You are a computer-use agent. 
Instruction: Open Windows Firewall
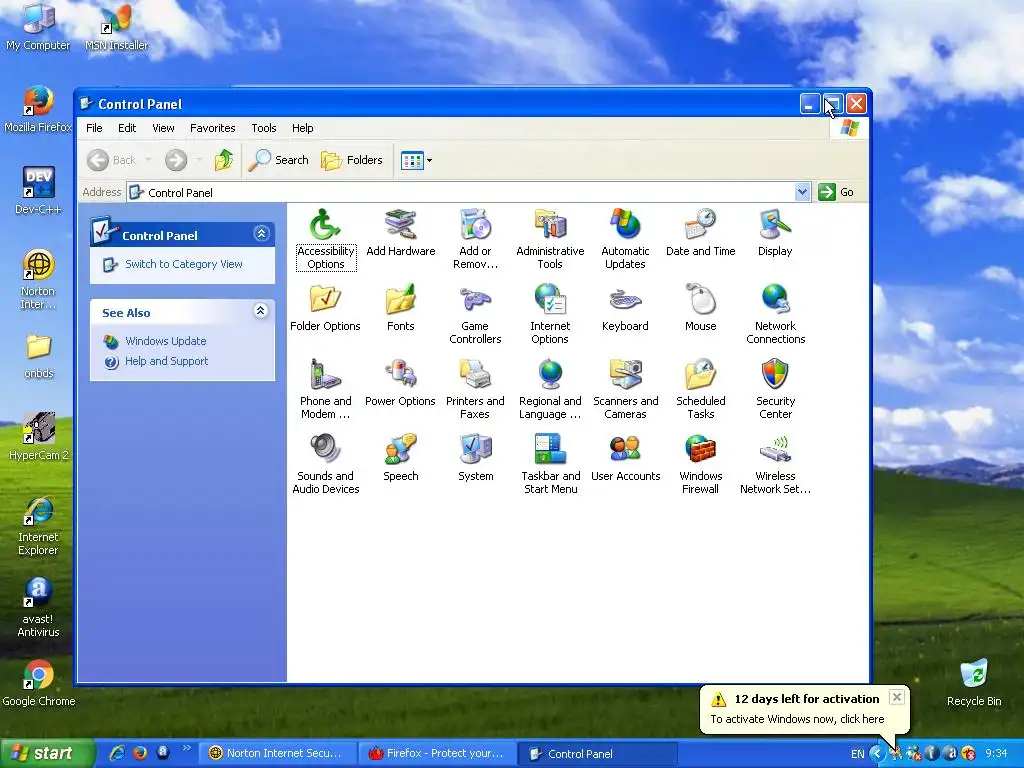pos(700,464)
